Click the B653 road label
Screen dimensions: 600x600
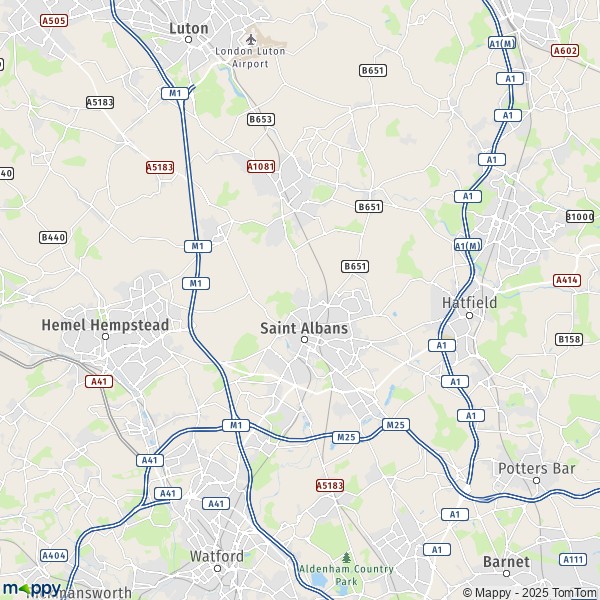click(261, 119)
